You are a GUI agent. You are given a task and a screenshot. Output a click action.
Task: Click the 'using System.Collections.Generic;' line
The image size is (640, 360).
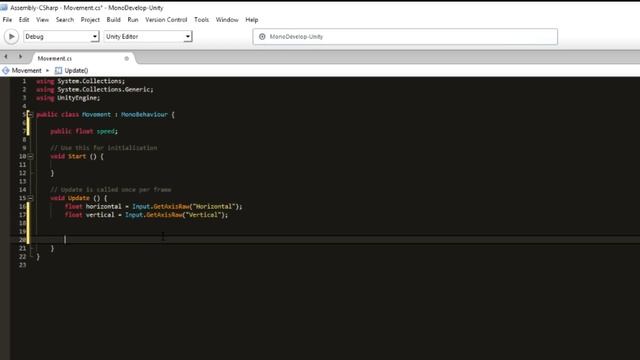pos(95,89)
